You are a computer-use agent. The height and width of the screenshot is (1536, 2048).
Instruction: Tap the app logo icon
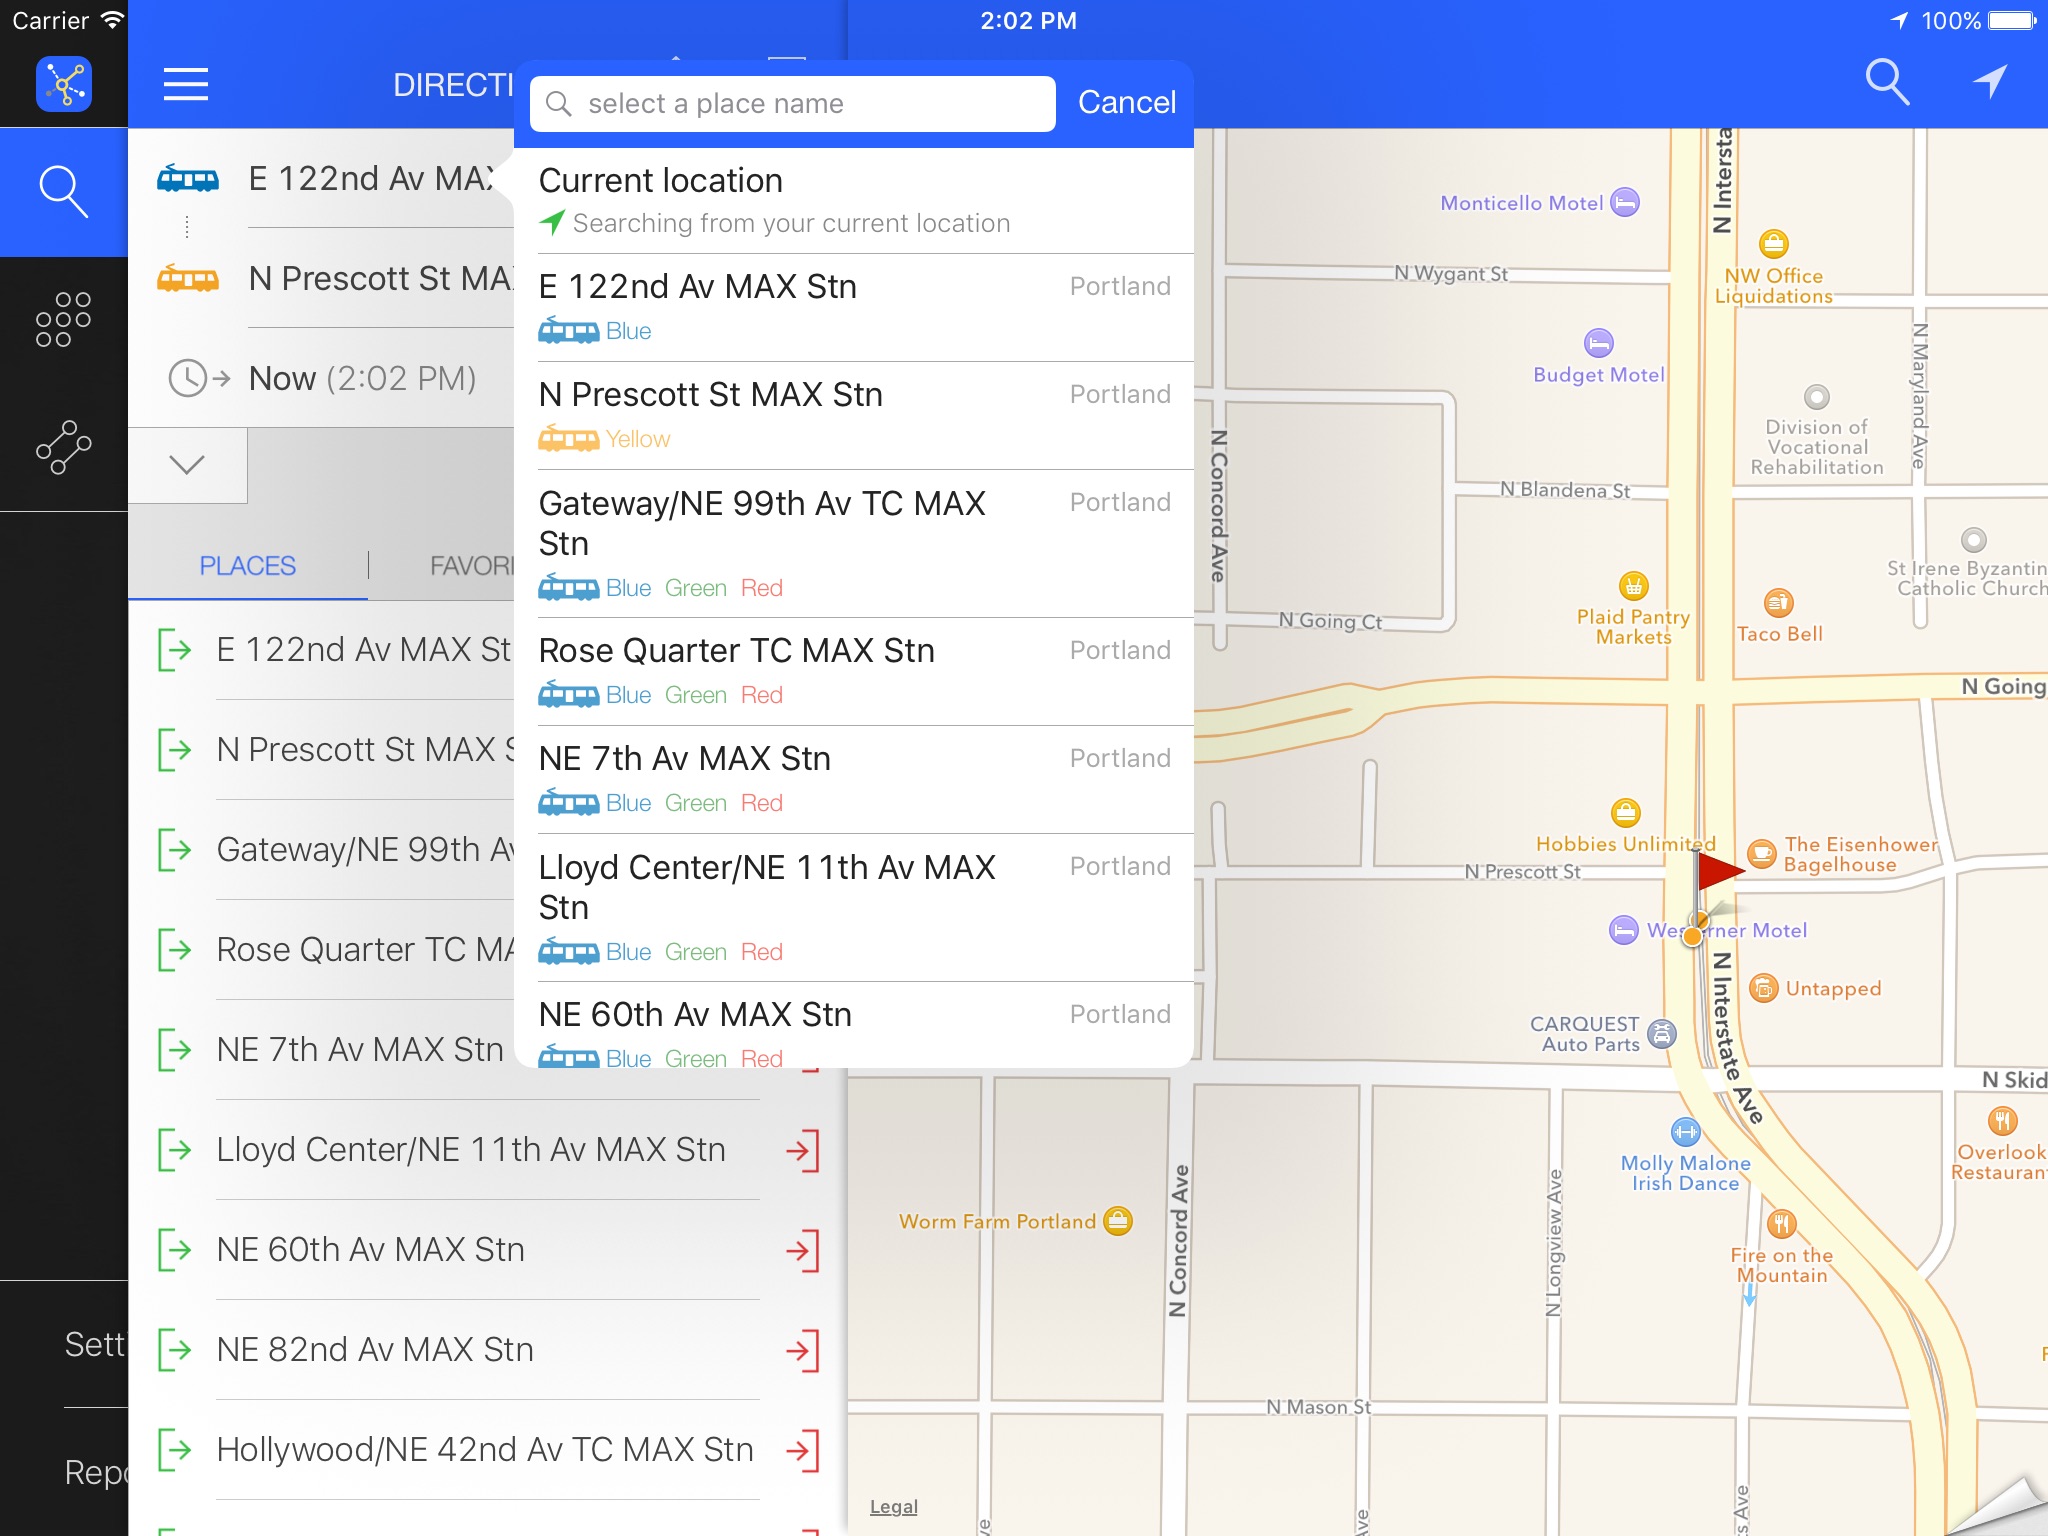[64, 84]
